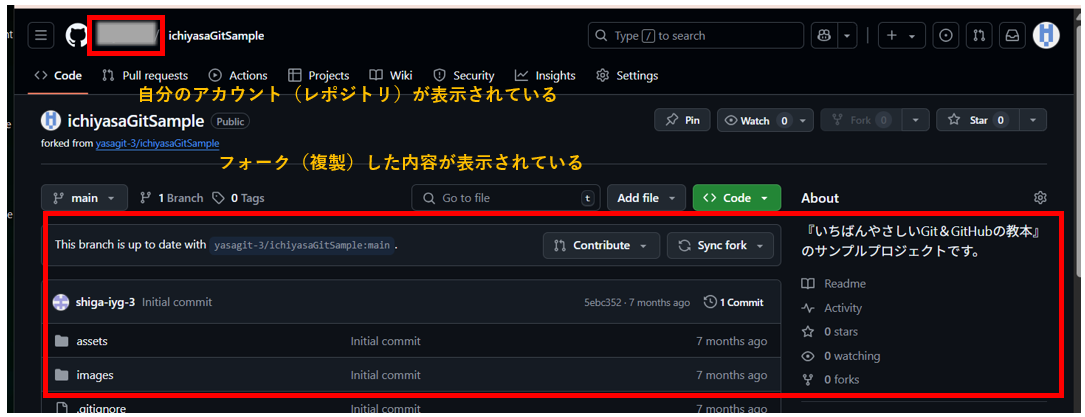The width and height of the screenshot is (1085, 417).
Task: Expand the Star lists dropdown arrow
Action: pos(1033,120)
